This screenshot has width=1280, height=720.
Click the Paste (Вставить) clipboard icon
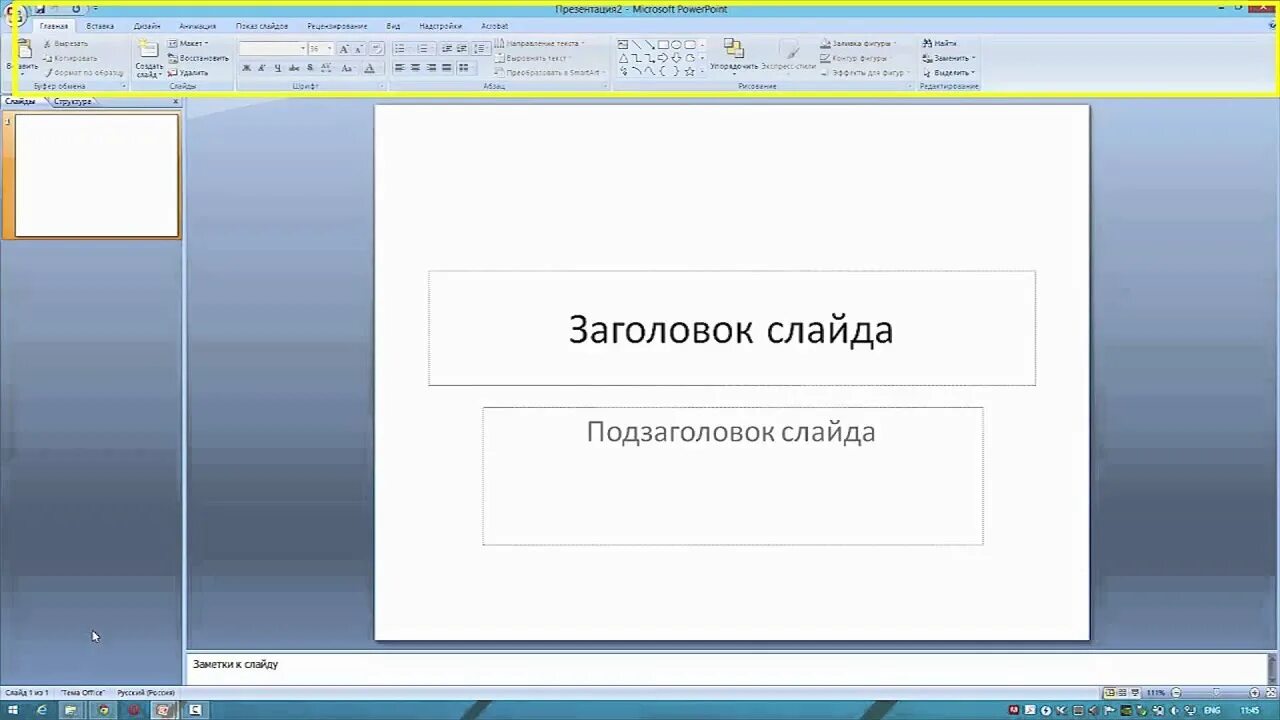[x=24, y=49]
